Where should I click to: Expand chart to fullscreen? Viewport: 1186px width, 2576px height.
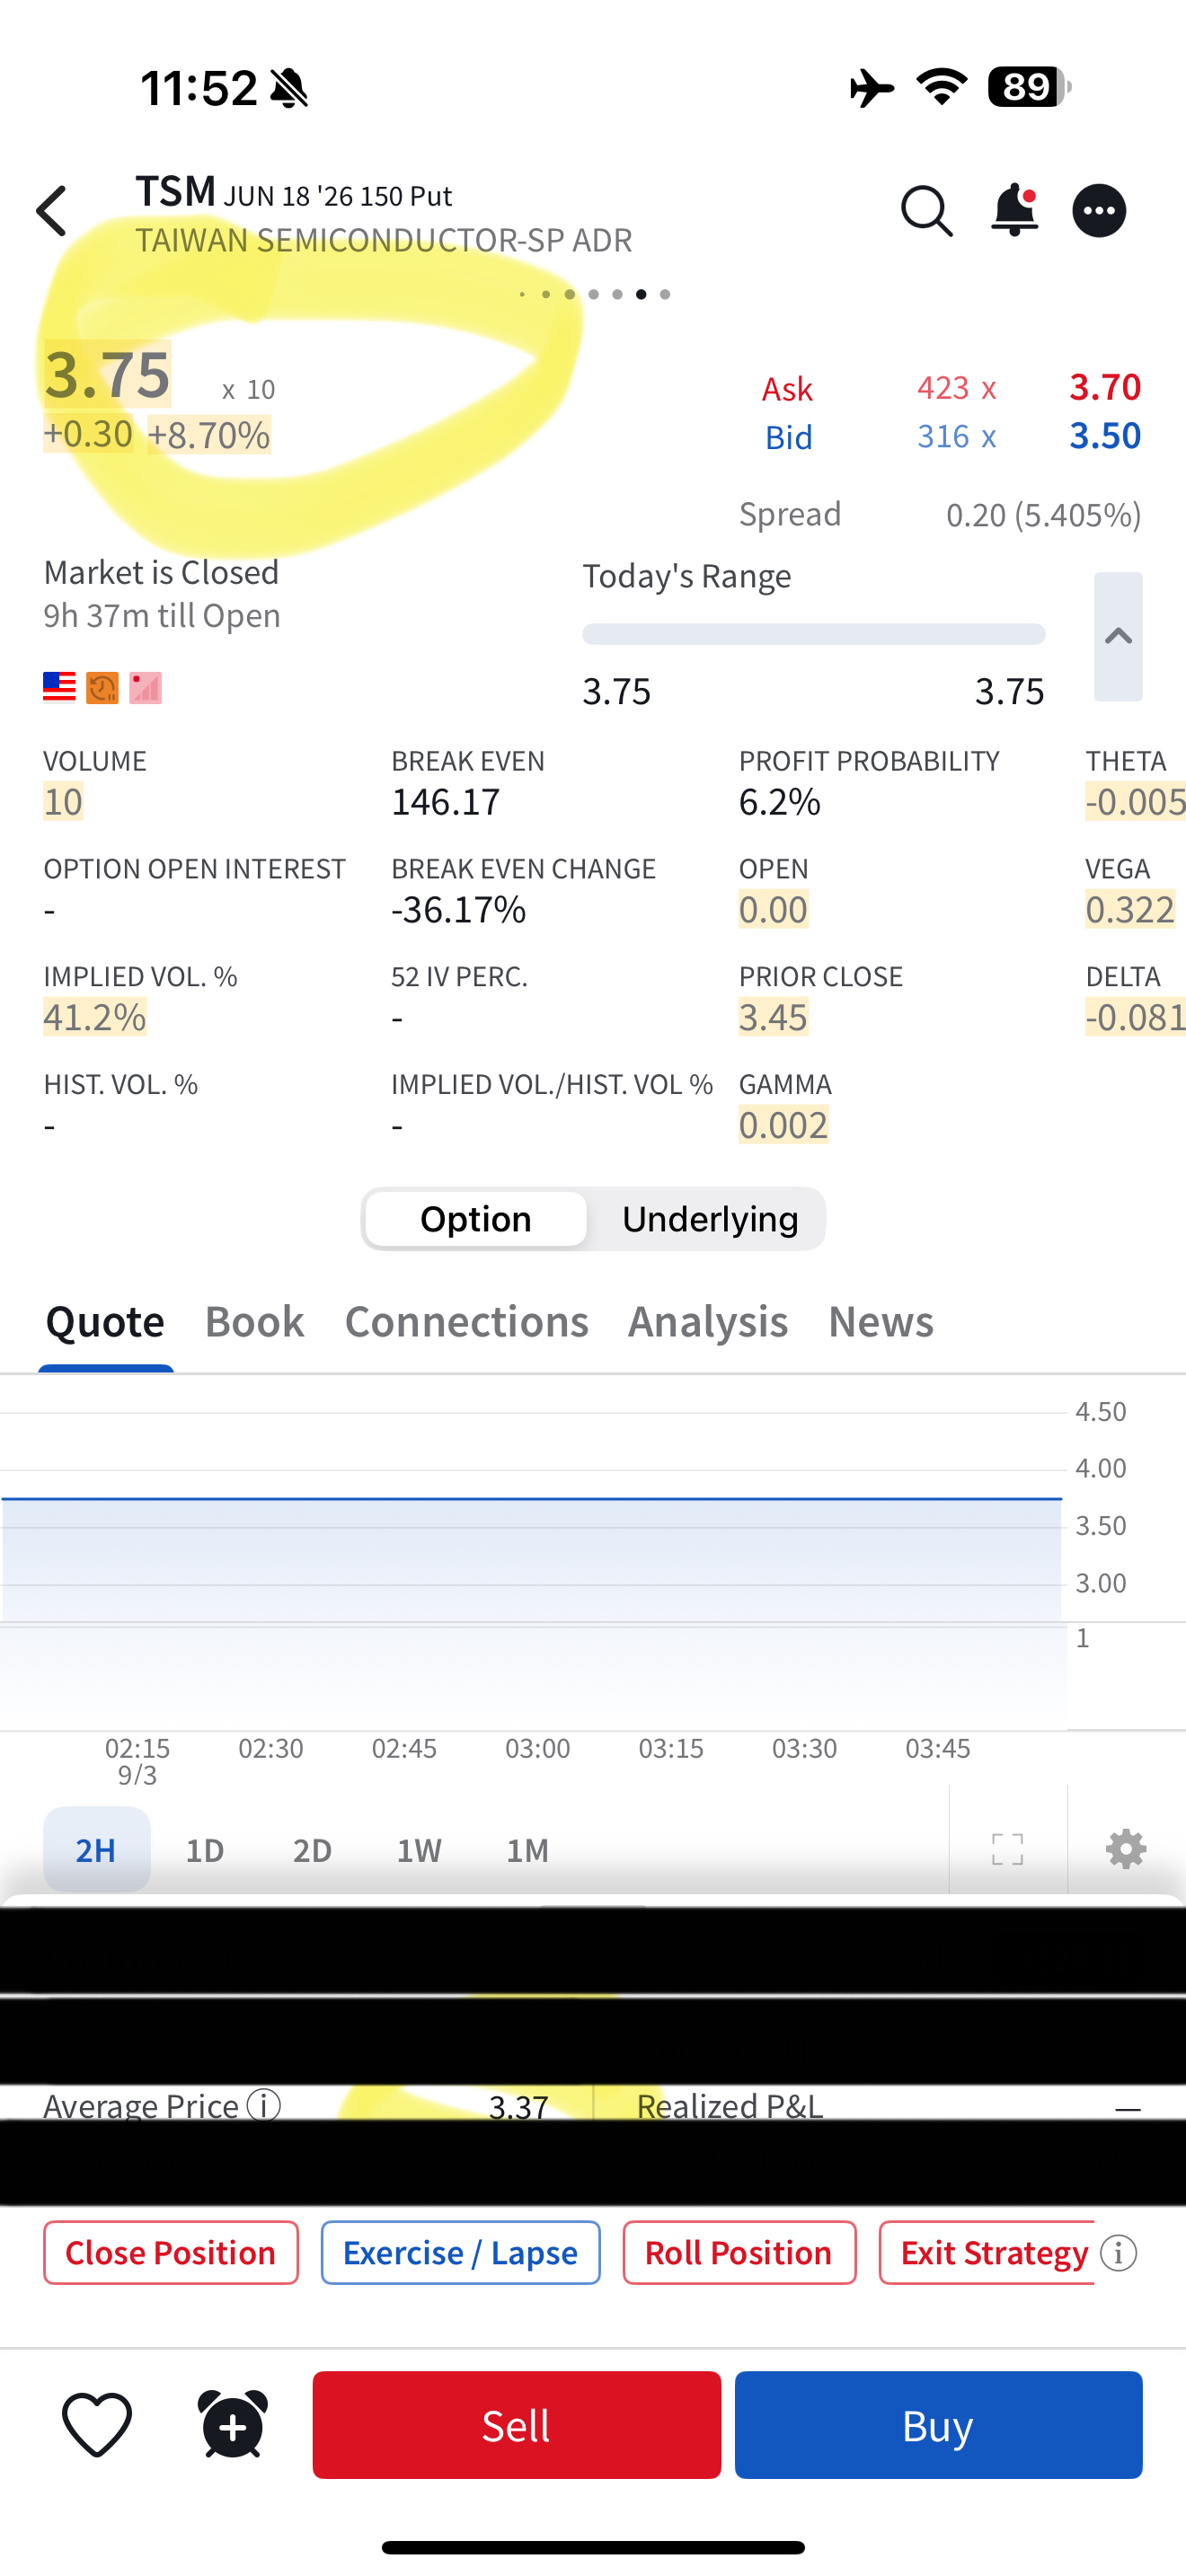tap(1007, 1849)
